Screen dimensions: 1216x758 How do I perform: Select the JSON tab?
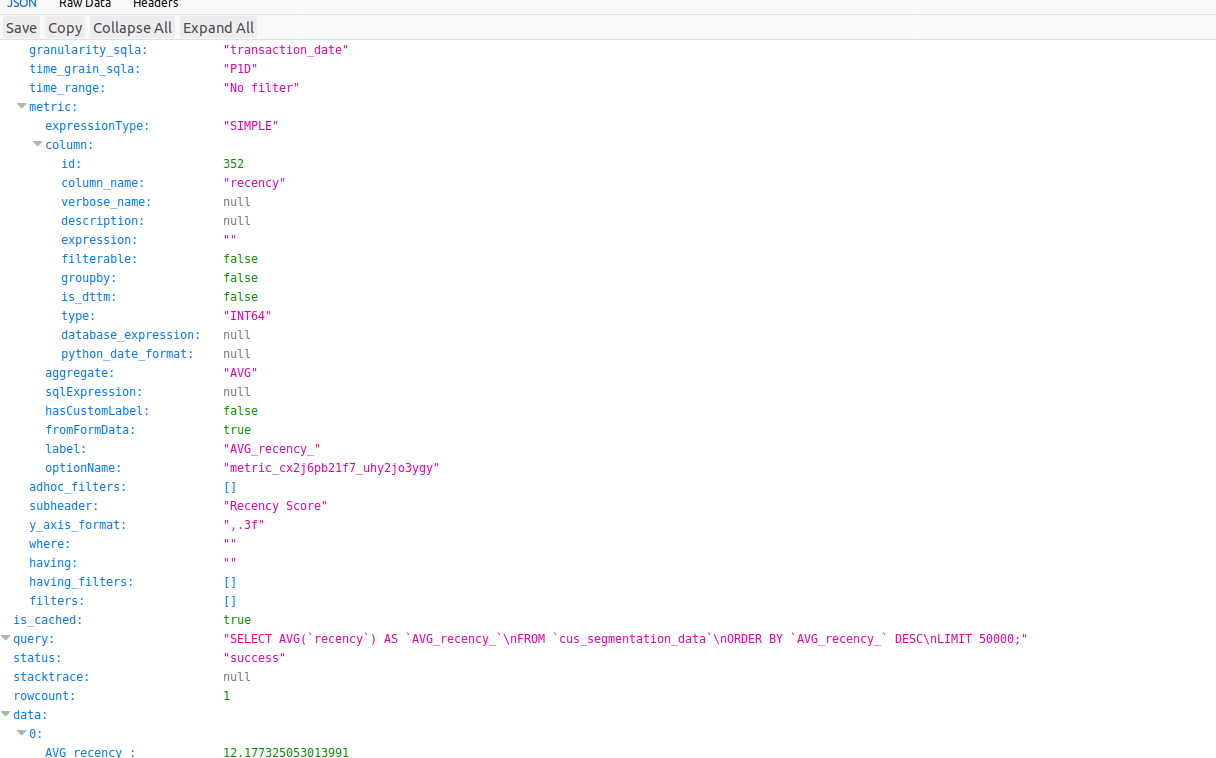(21, 4)
